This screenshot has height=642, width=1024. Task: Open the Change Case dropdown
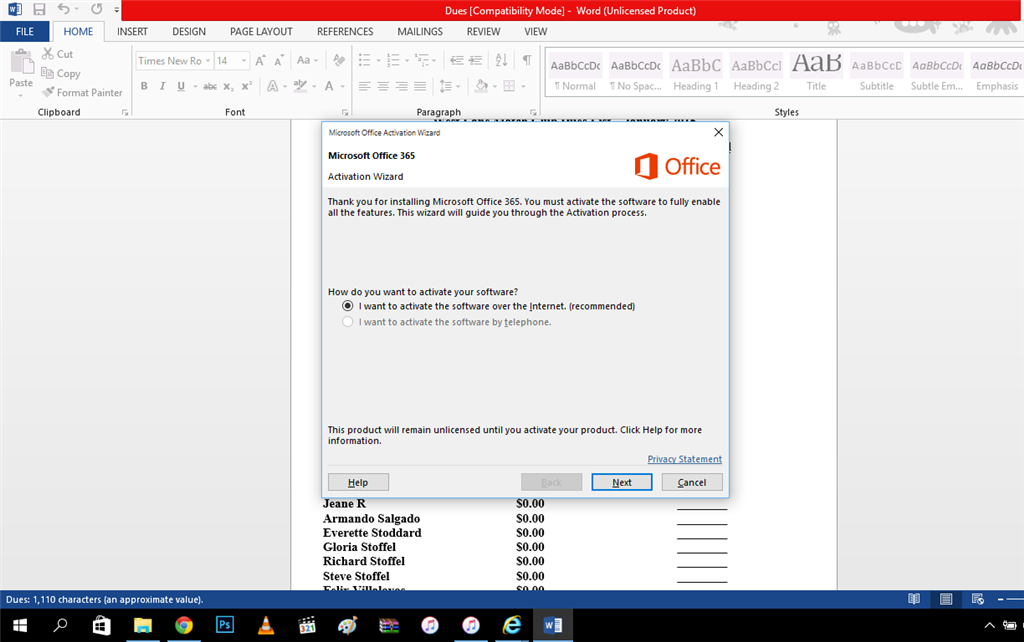pyautogui.click(x=307, y=60)
